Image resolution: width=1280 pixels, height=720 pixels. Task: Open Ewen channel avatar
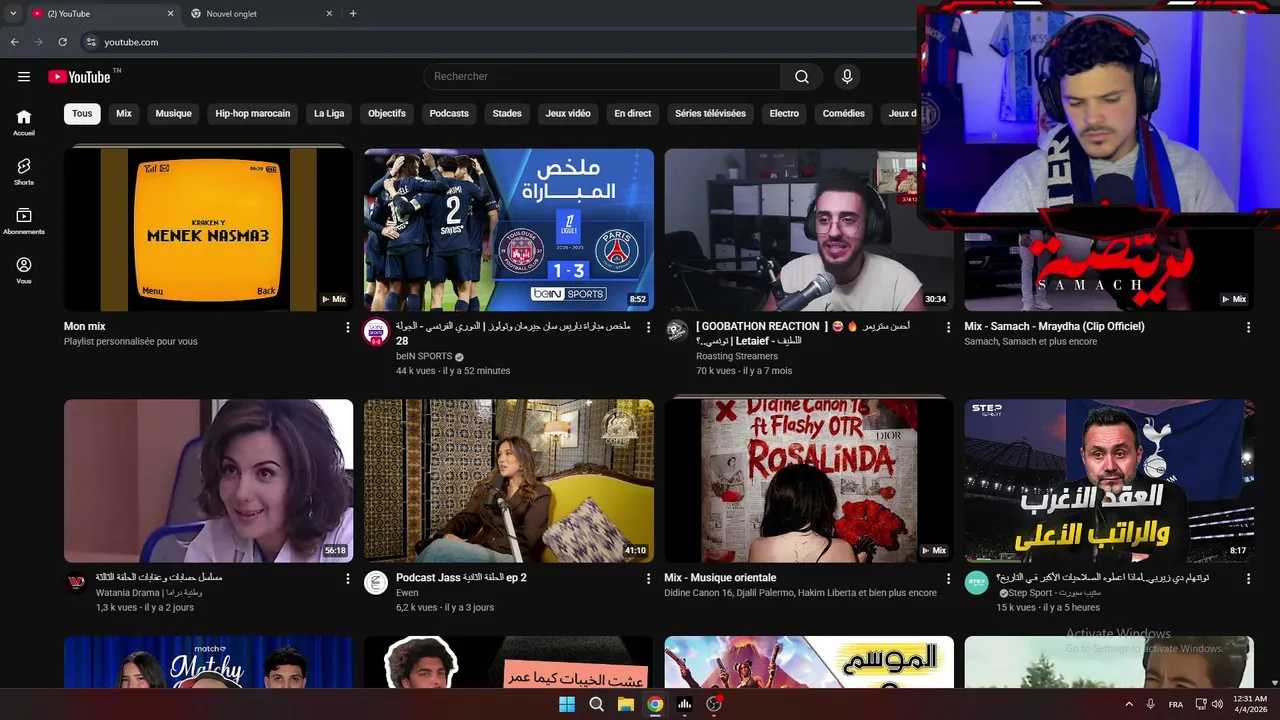(376, 583)
